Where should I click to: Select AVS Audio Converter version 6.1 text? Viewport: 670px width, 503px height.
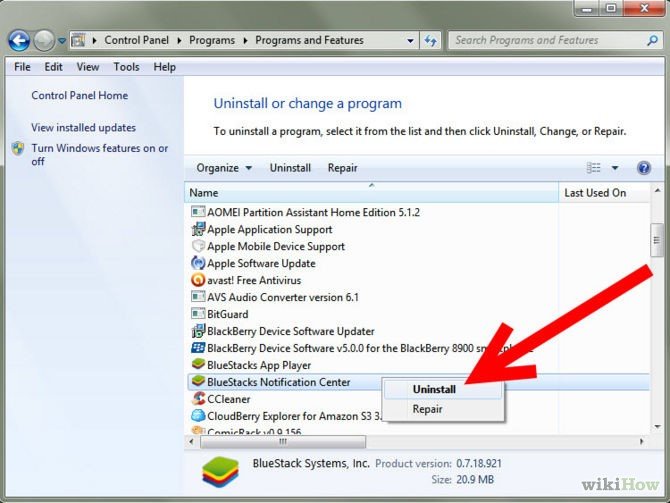point(283,297)
